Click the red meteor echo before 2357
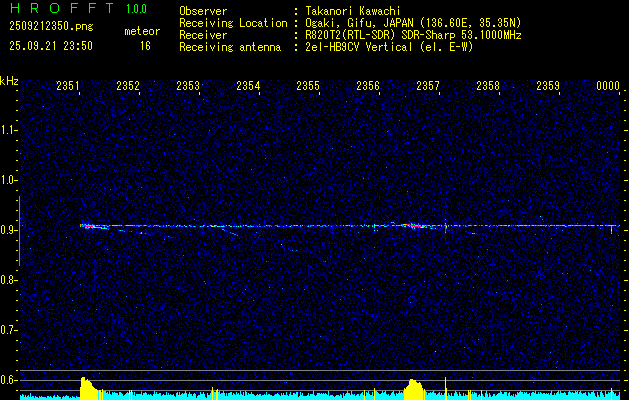The width and height of the screenshot is (629, 400). [413, 226]
